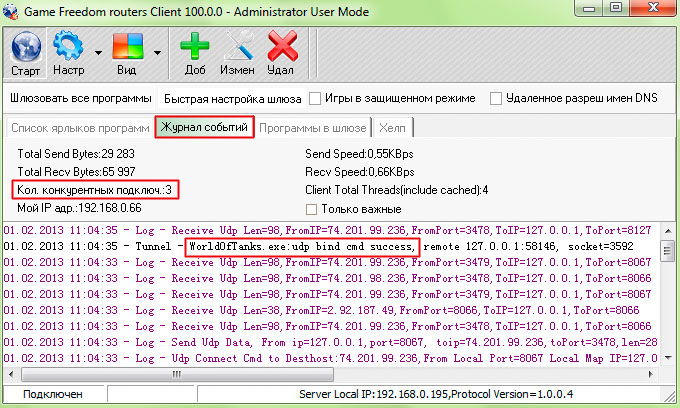
Task: Expand the Вид dropdown arrow
Action: 157,53
